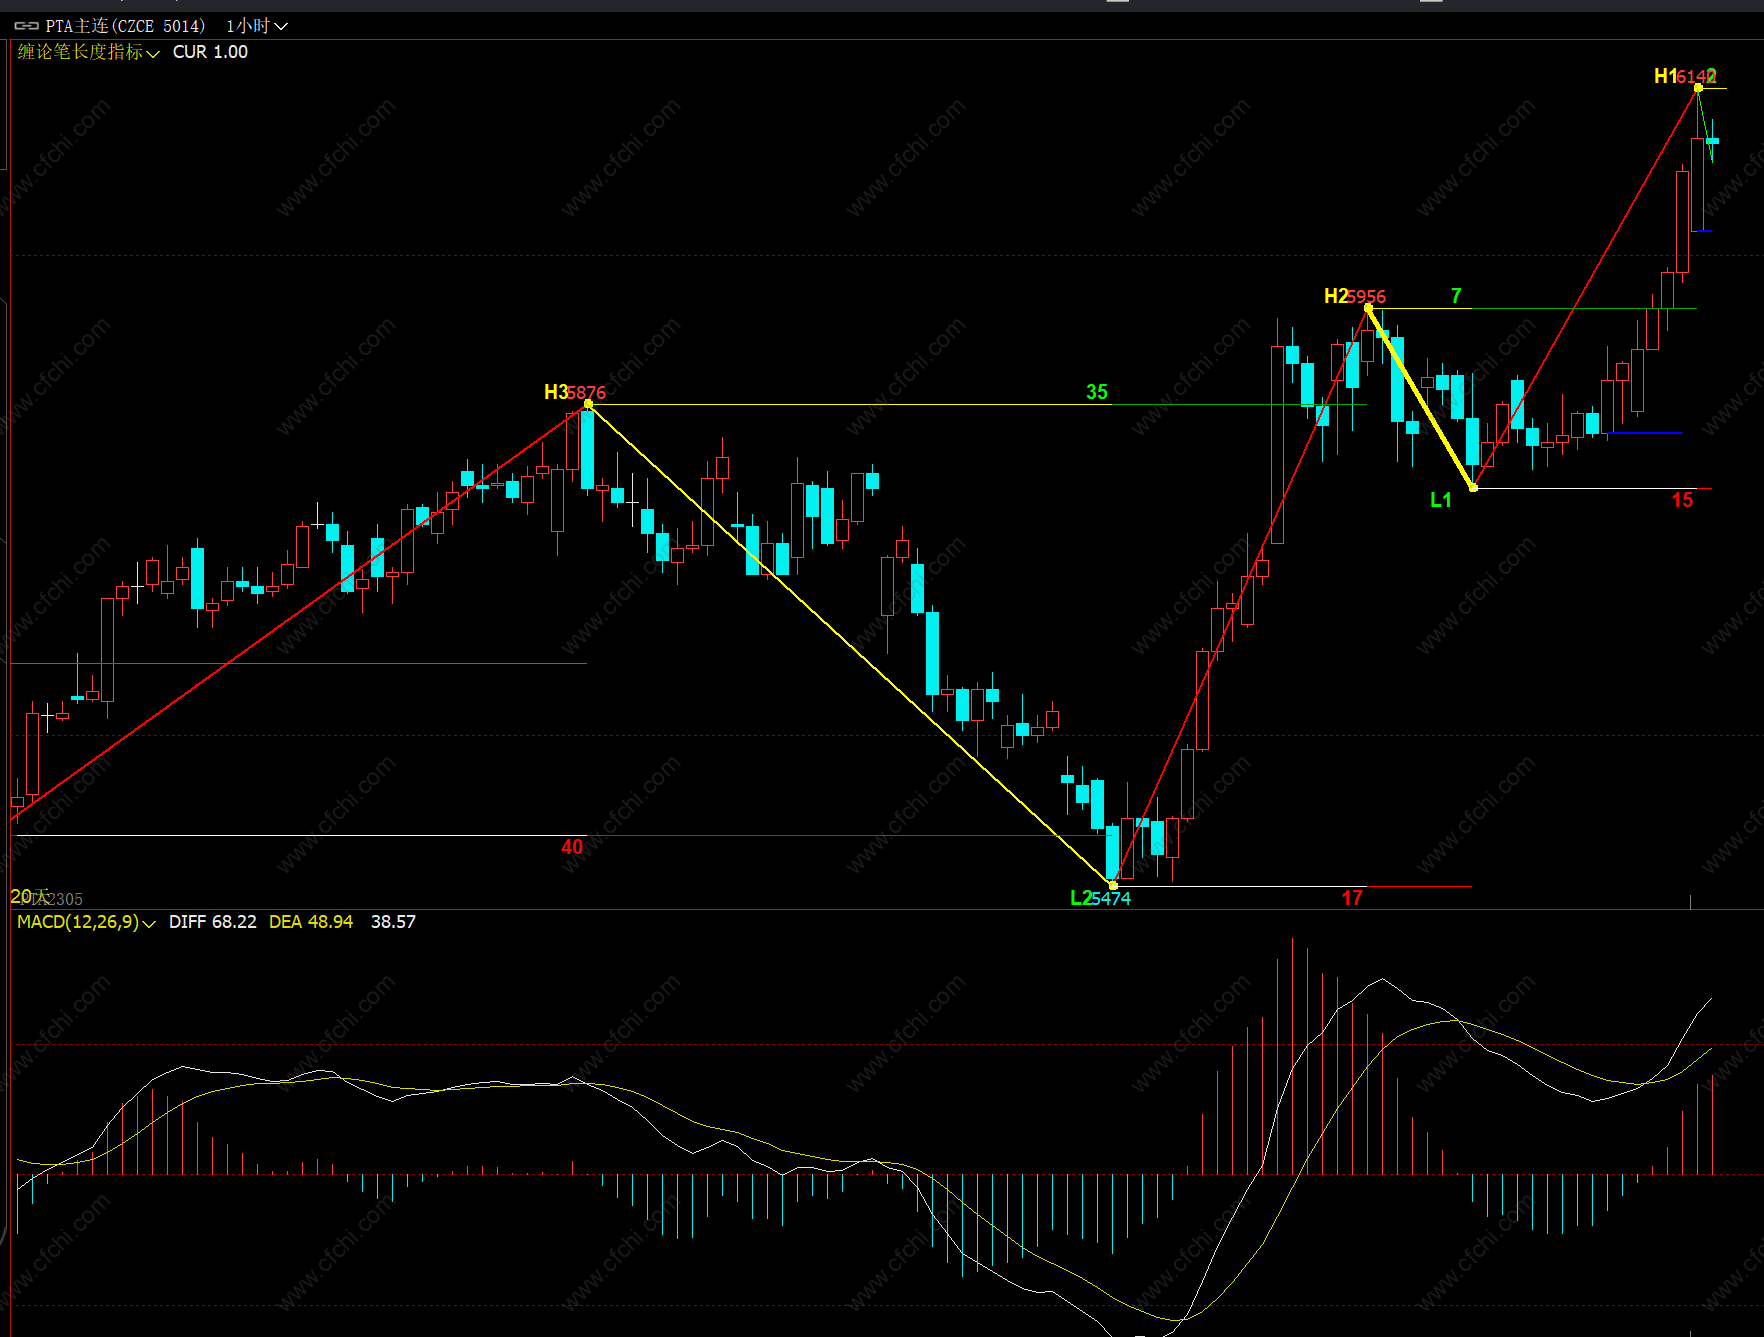Screen dimensions: 1764x1337
Task: Click the CUR 1.00 indicator value
Action: [x=210, y=52]
